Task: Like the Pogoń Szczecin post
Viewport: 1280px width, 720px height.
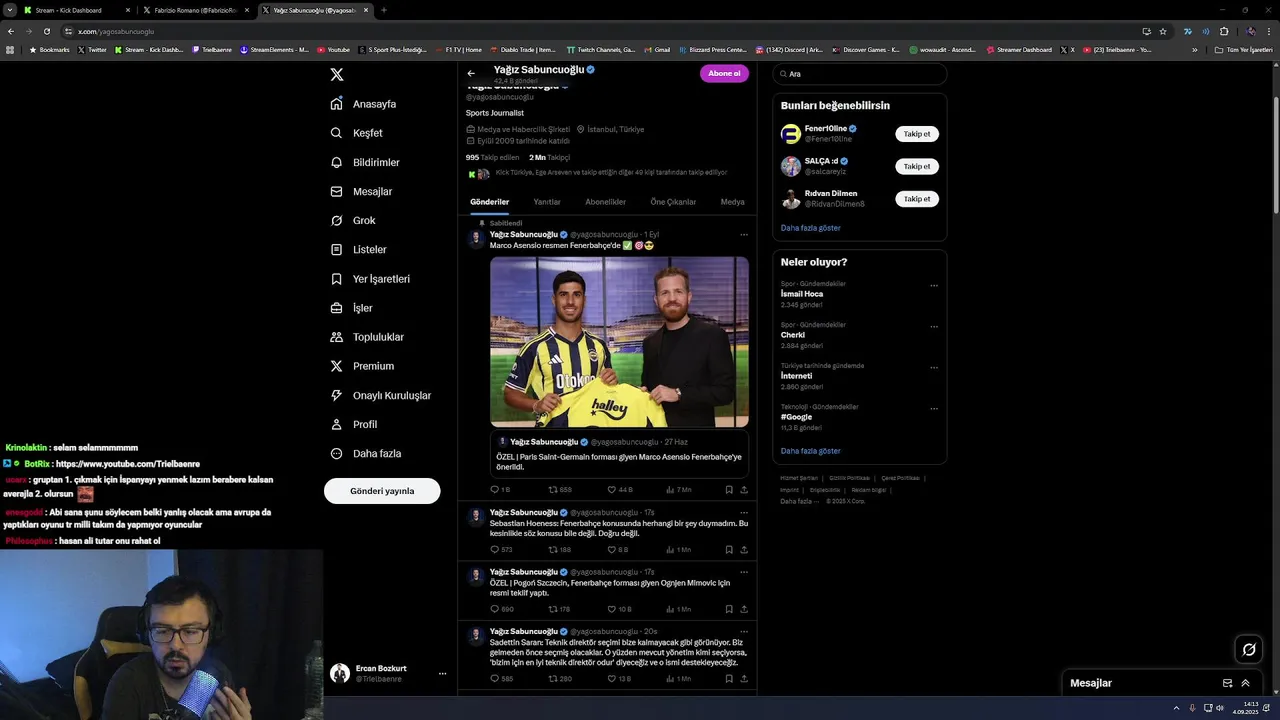Action: (620, 609)
